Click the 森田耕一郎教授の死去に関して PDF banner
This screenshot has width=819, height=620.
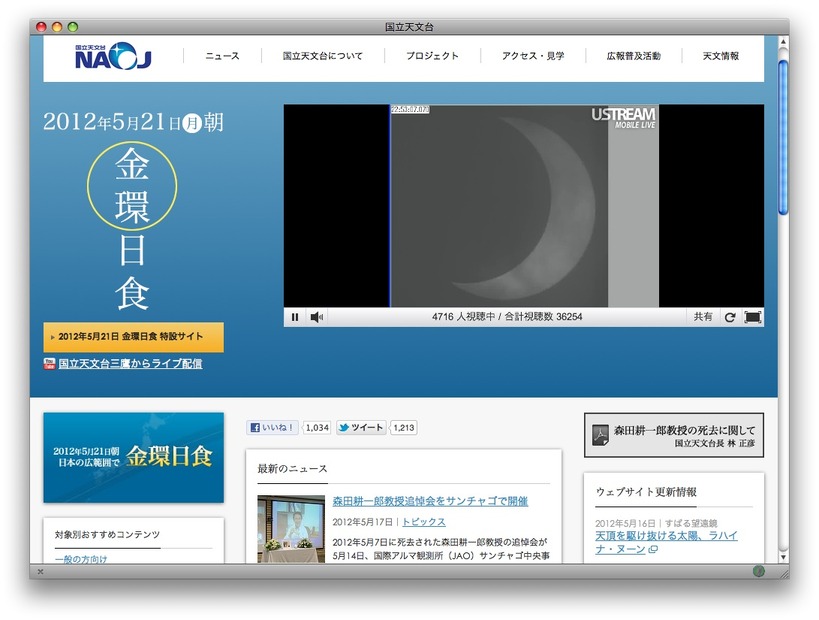point(673,435)
